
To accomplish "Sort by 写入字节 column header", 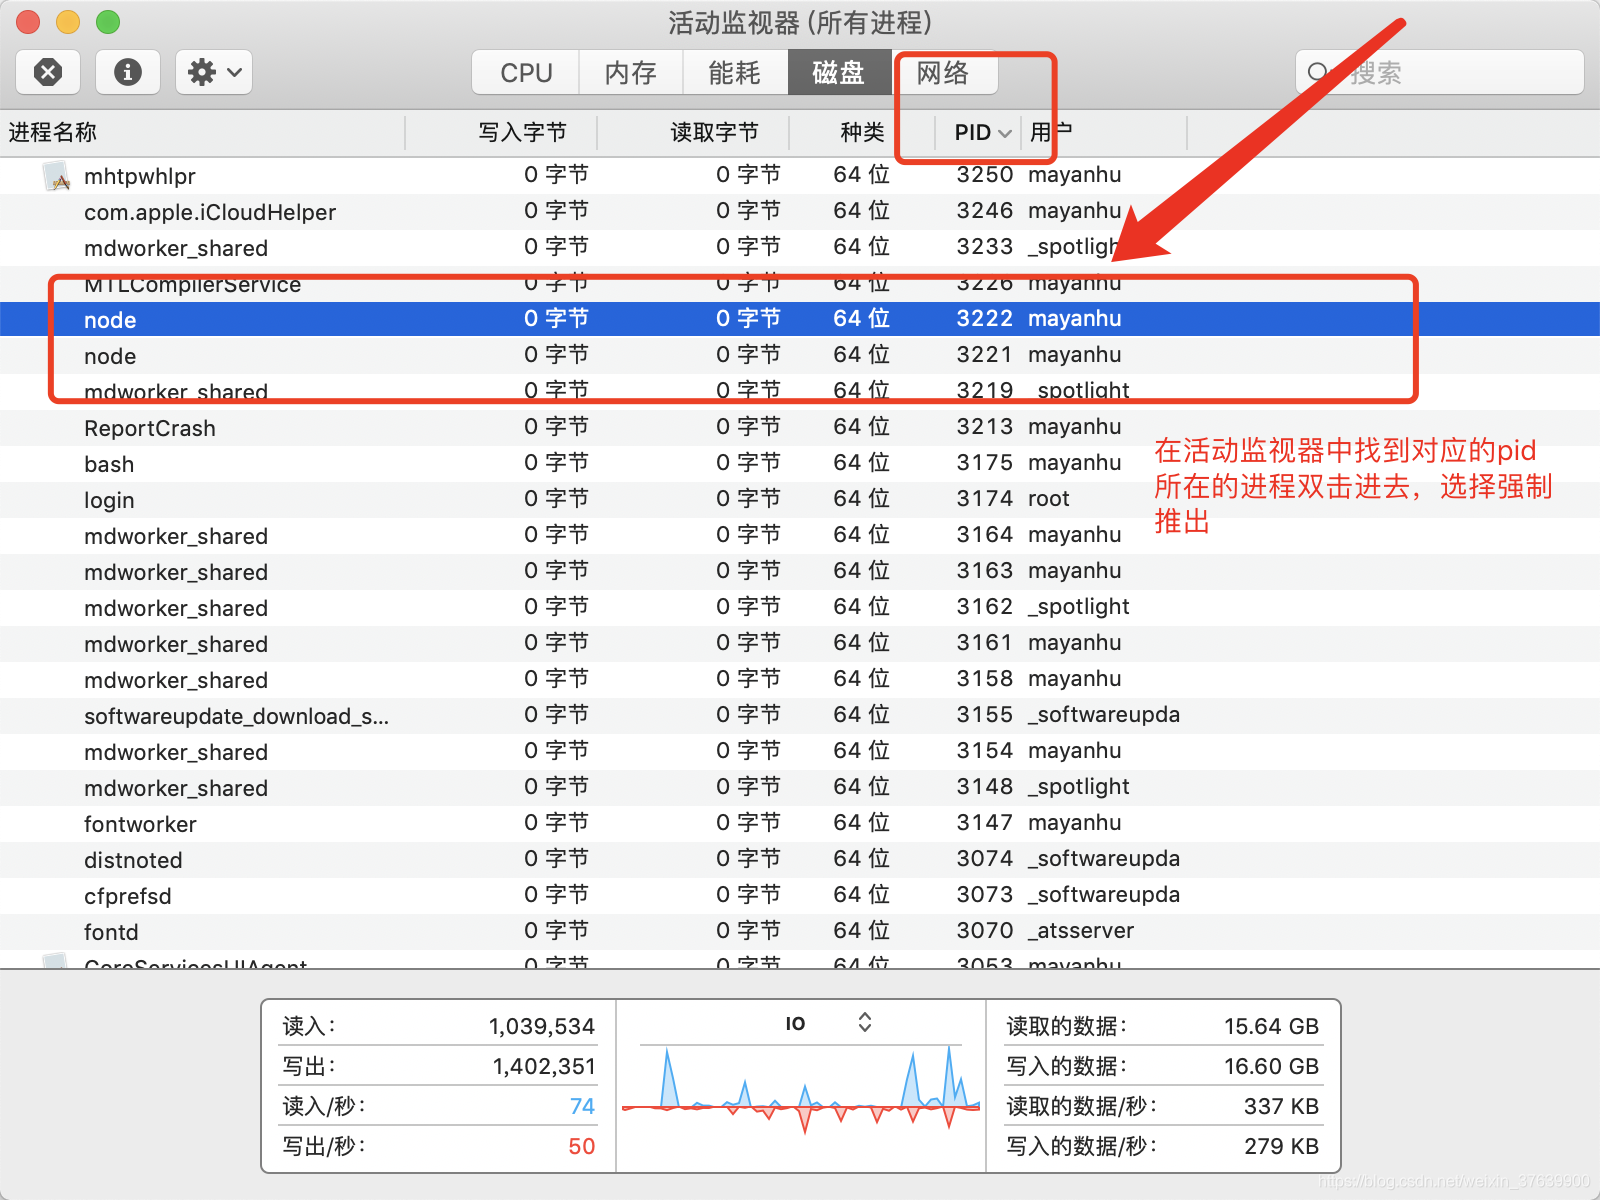I will [x=501, y=132].
